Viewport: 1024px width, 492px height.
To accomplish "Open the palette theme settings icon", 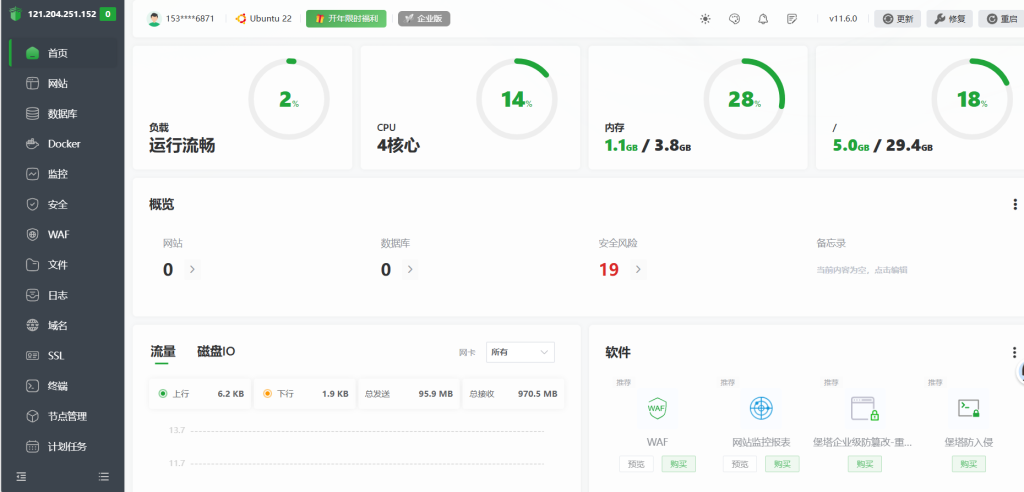I will [x=734, y=19].
